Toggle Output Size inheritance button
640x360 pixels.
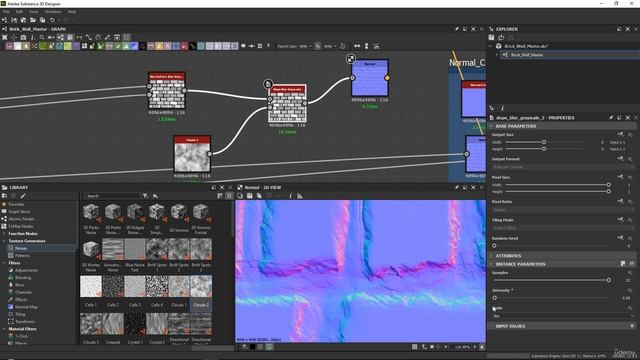(x=621, y=134)
